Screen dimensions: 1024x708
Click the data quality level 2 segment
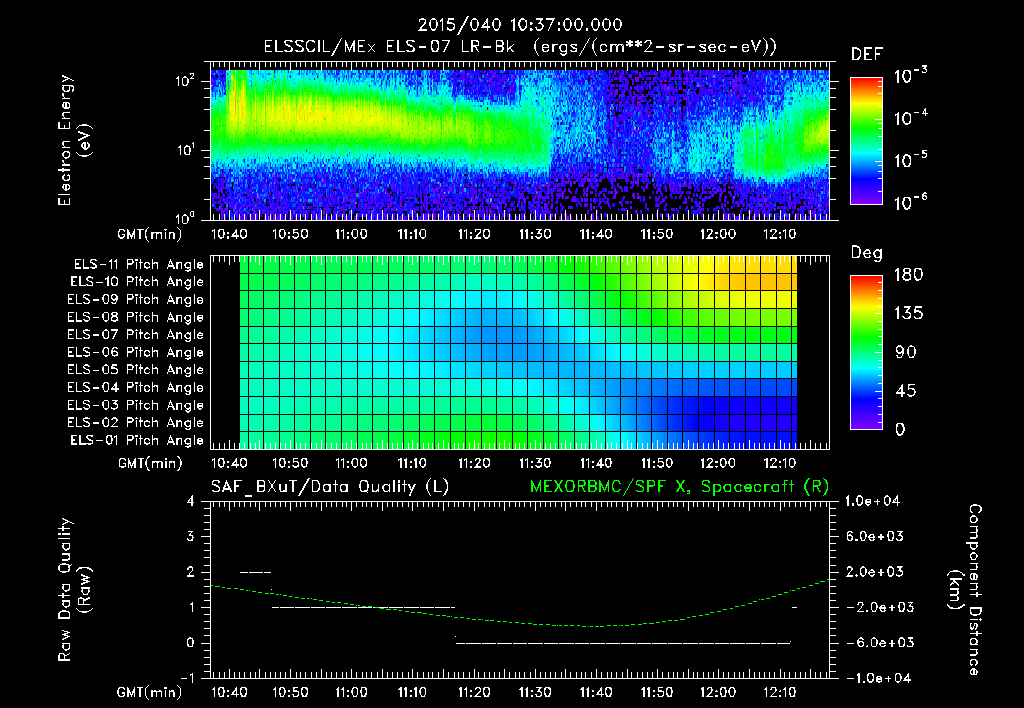point(255,572)
